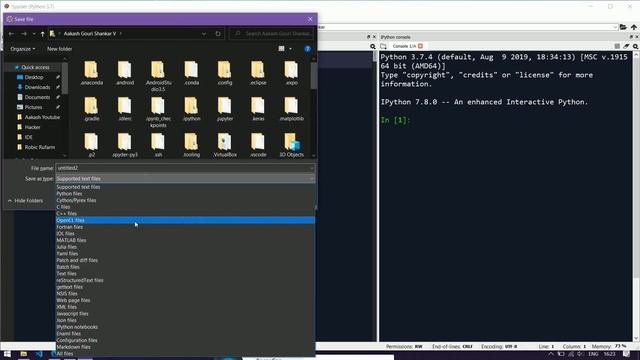Image resolution: width=640 pixels, height=360 pixels.
Task: Select OpenCL files type
Action: pos(185,220)
